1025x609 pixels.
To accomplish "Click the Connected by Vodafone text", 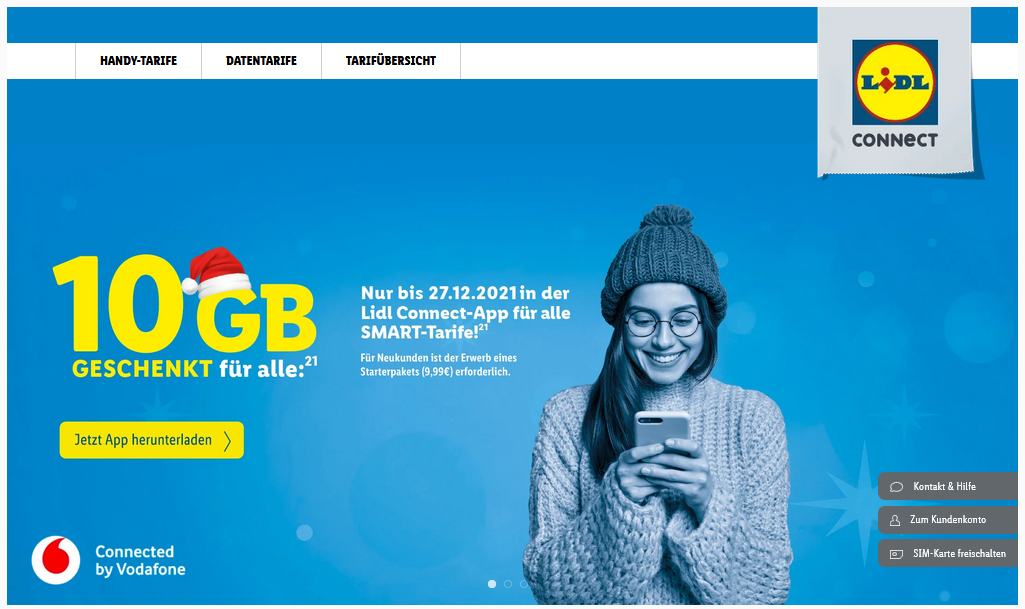I will (140, 561).
